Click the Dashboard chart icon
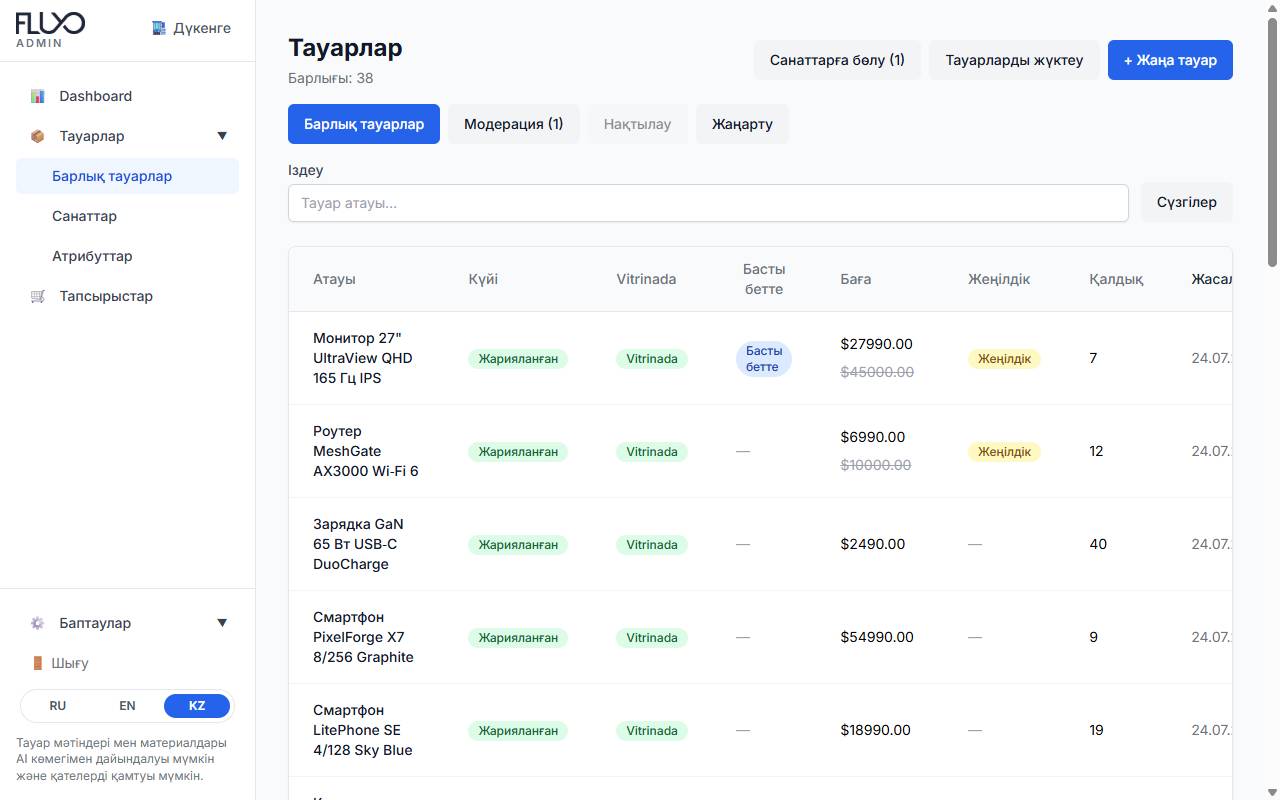Viewport: 1280px width, 800px height. coord(38,96)
